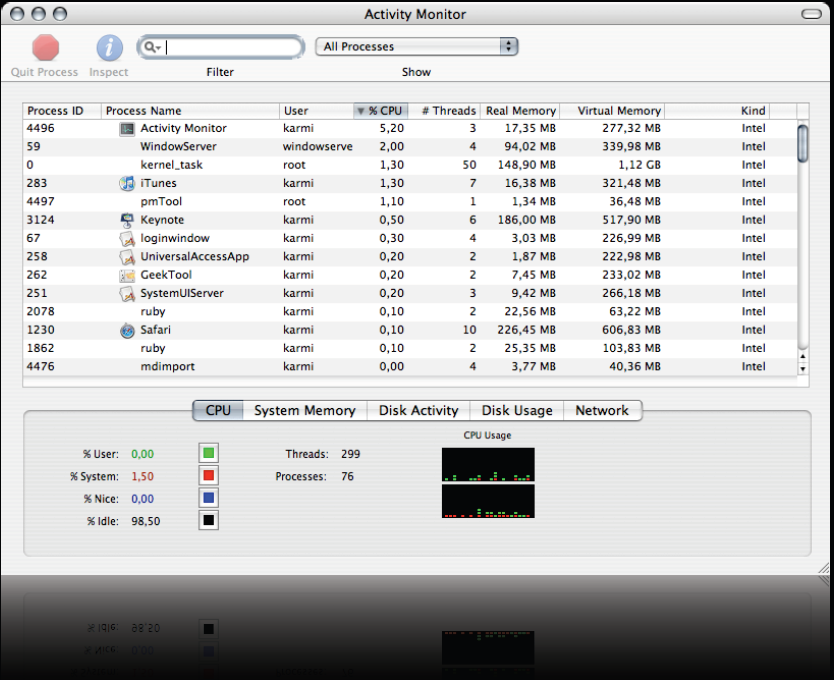Screen dimensions: 834x680
Task: Sort by Kind column header
Action: [717, 111]
